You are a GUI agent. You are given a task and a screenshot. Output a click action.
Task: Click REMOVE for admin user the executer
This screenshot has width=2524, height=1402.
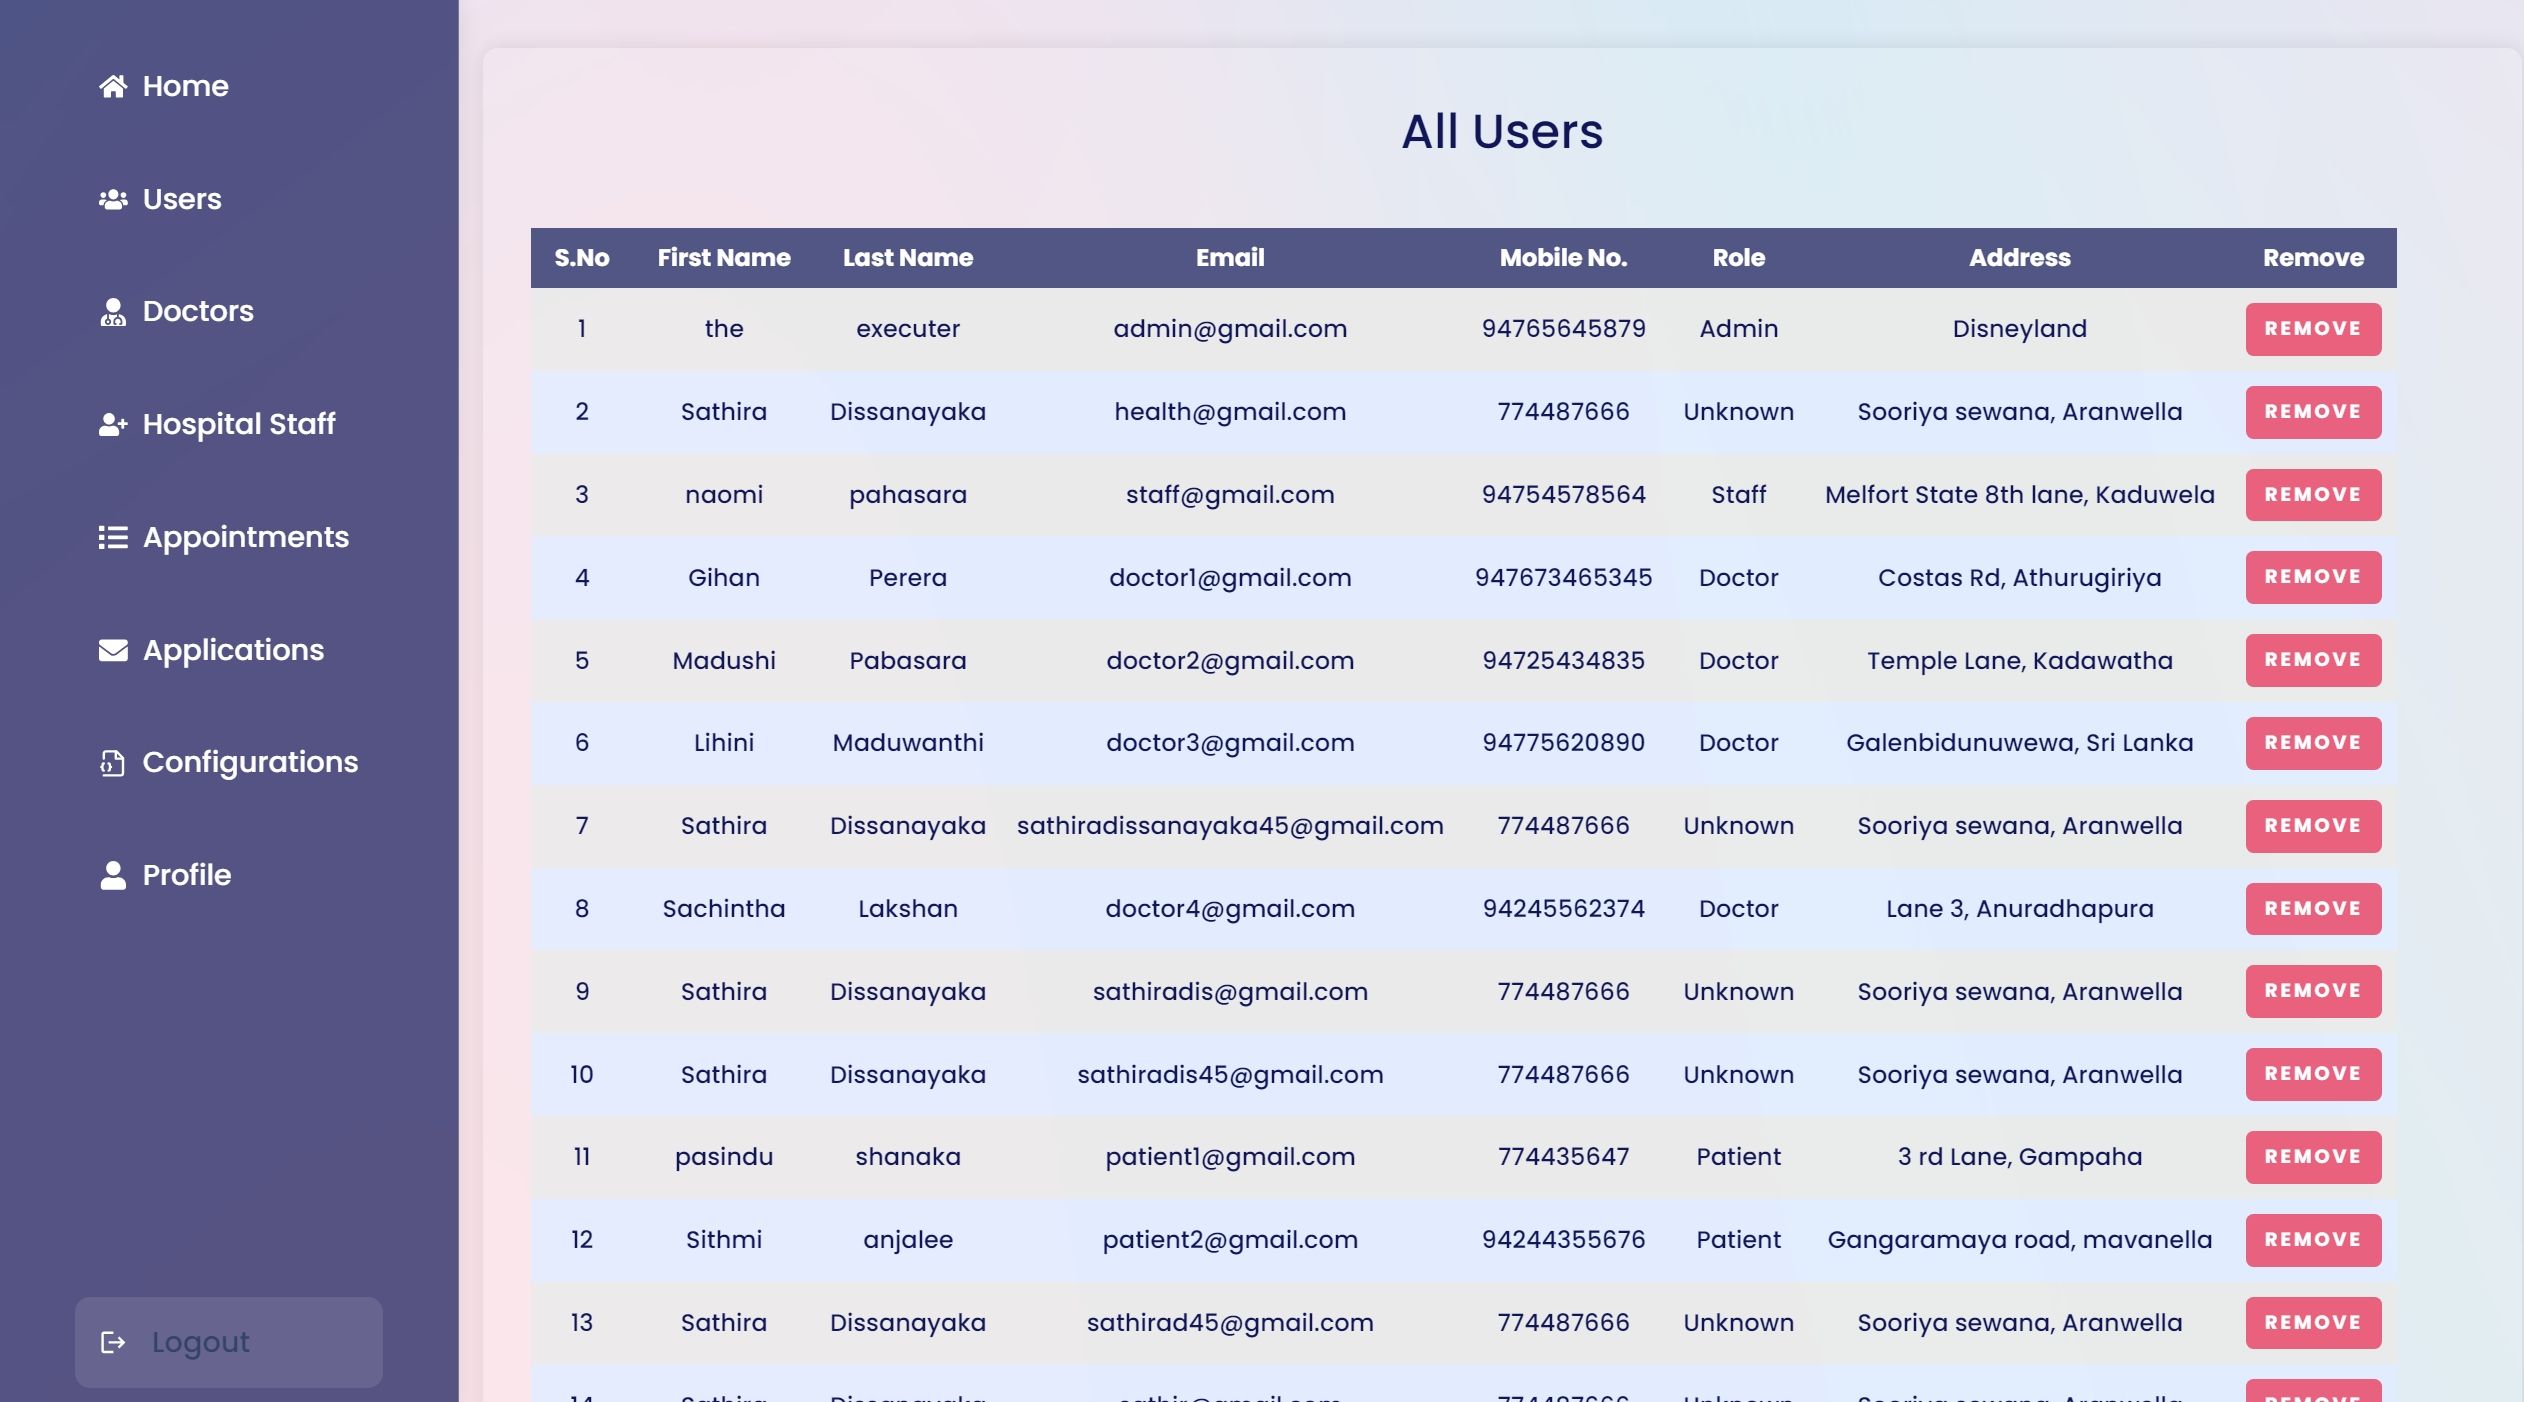(x=2313, y=328)
